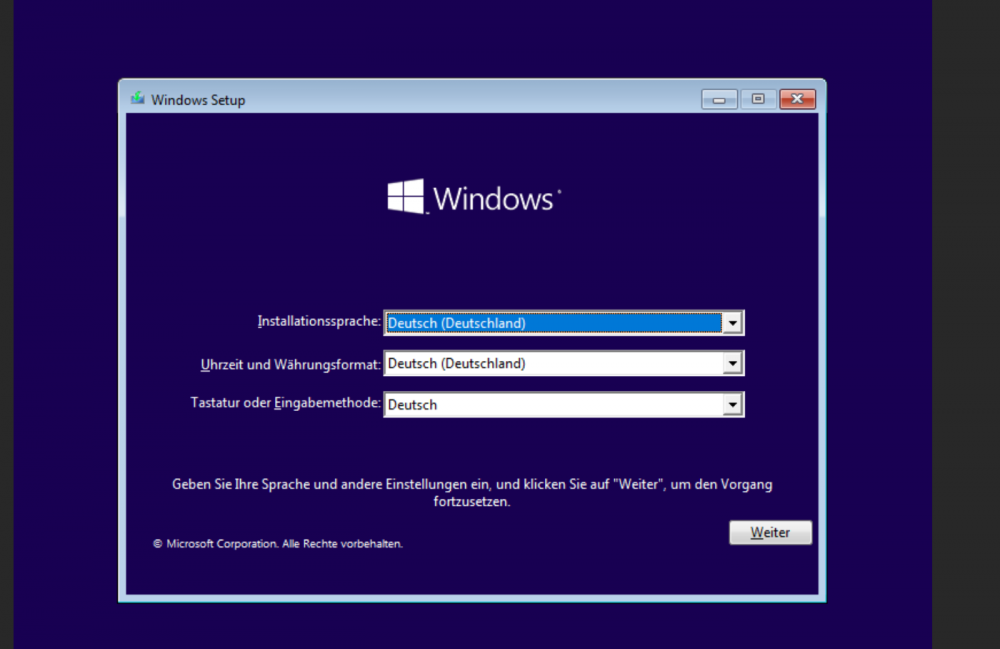Close the Windows Setup window
The width and height of the screenshot is (1000, 649).
pyautogui.click(x=797, y=99)
